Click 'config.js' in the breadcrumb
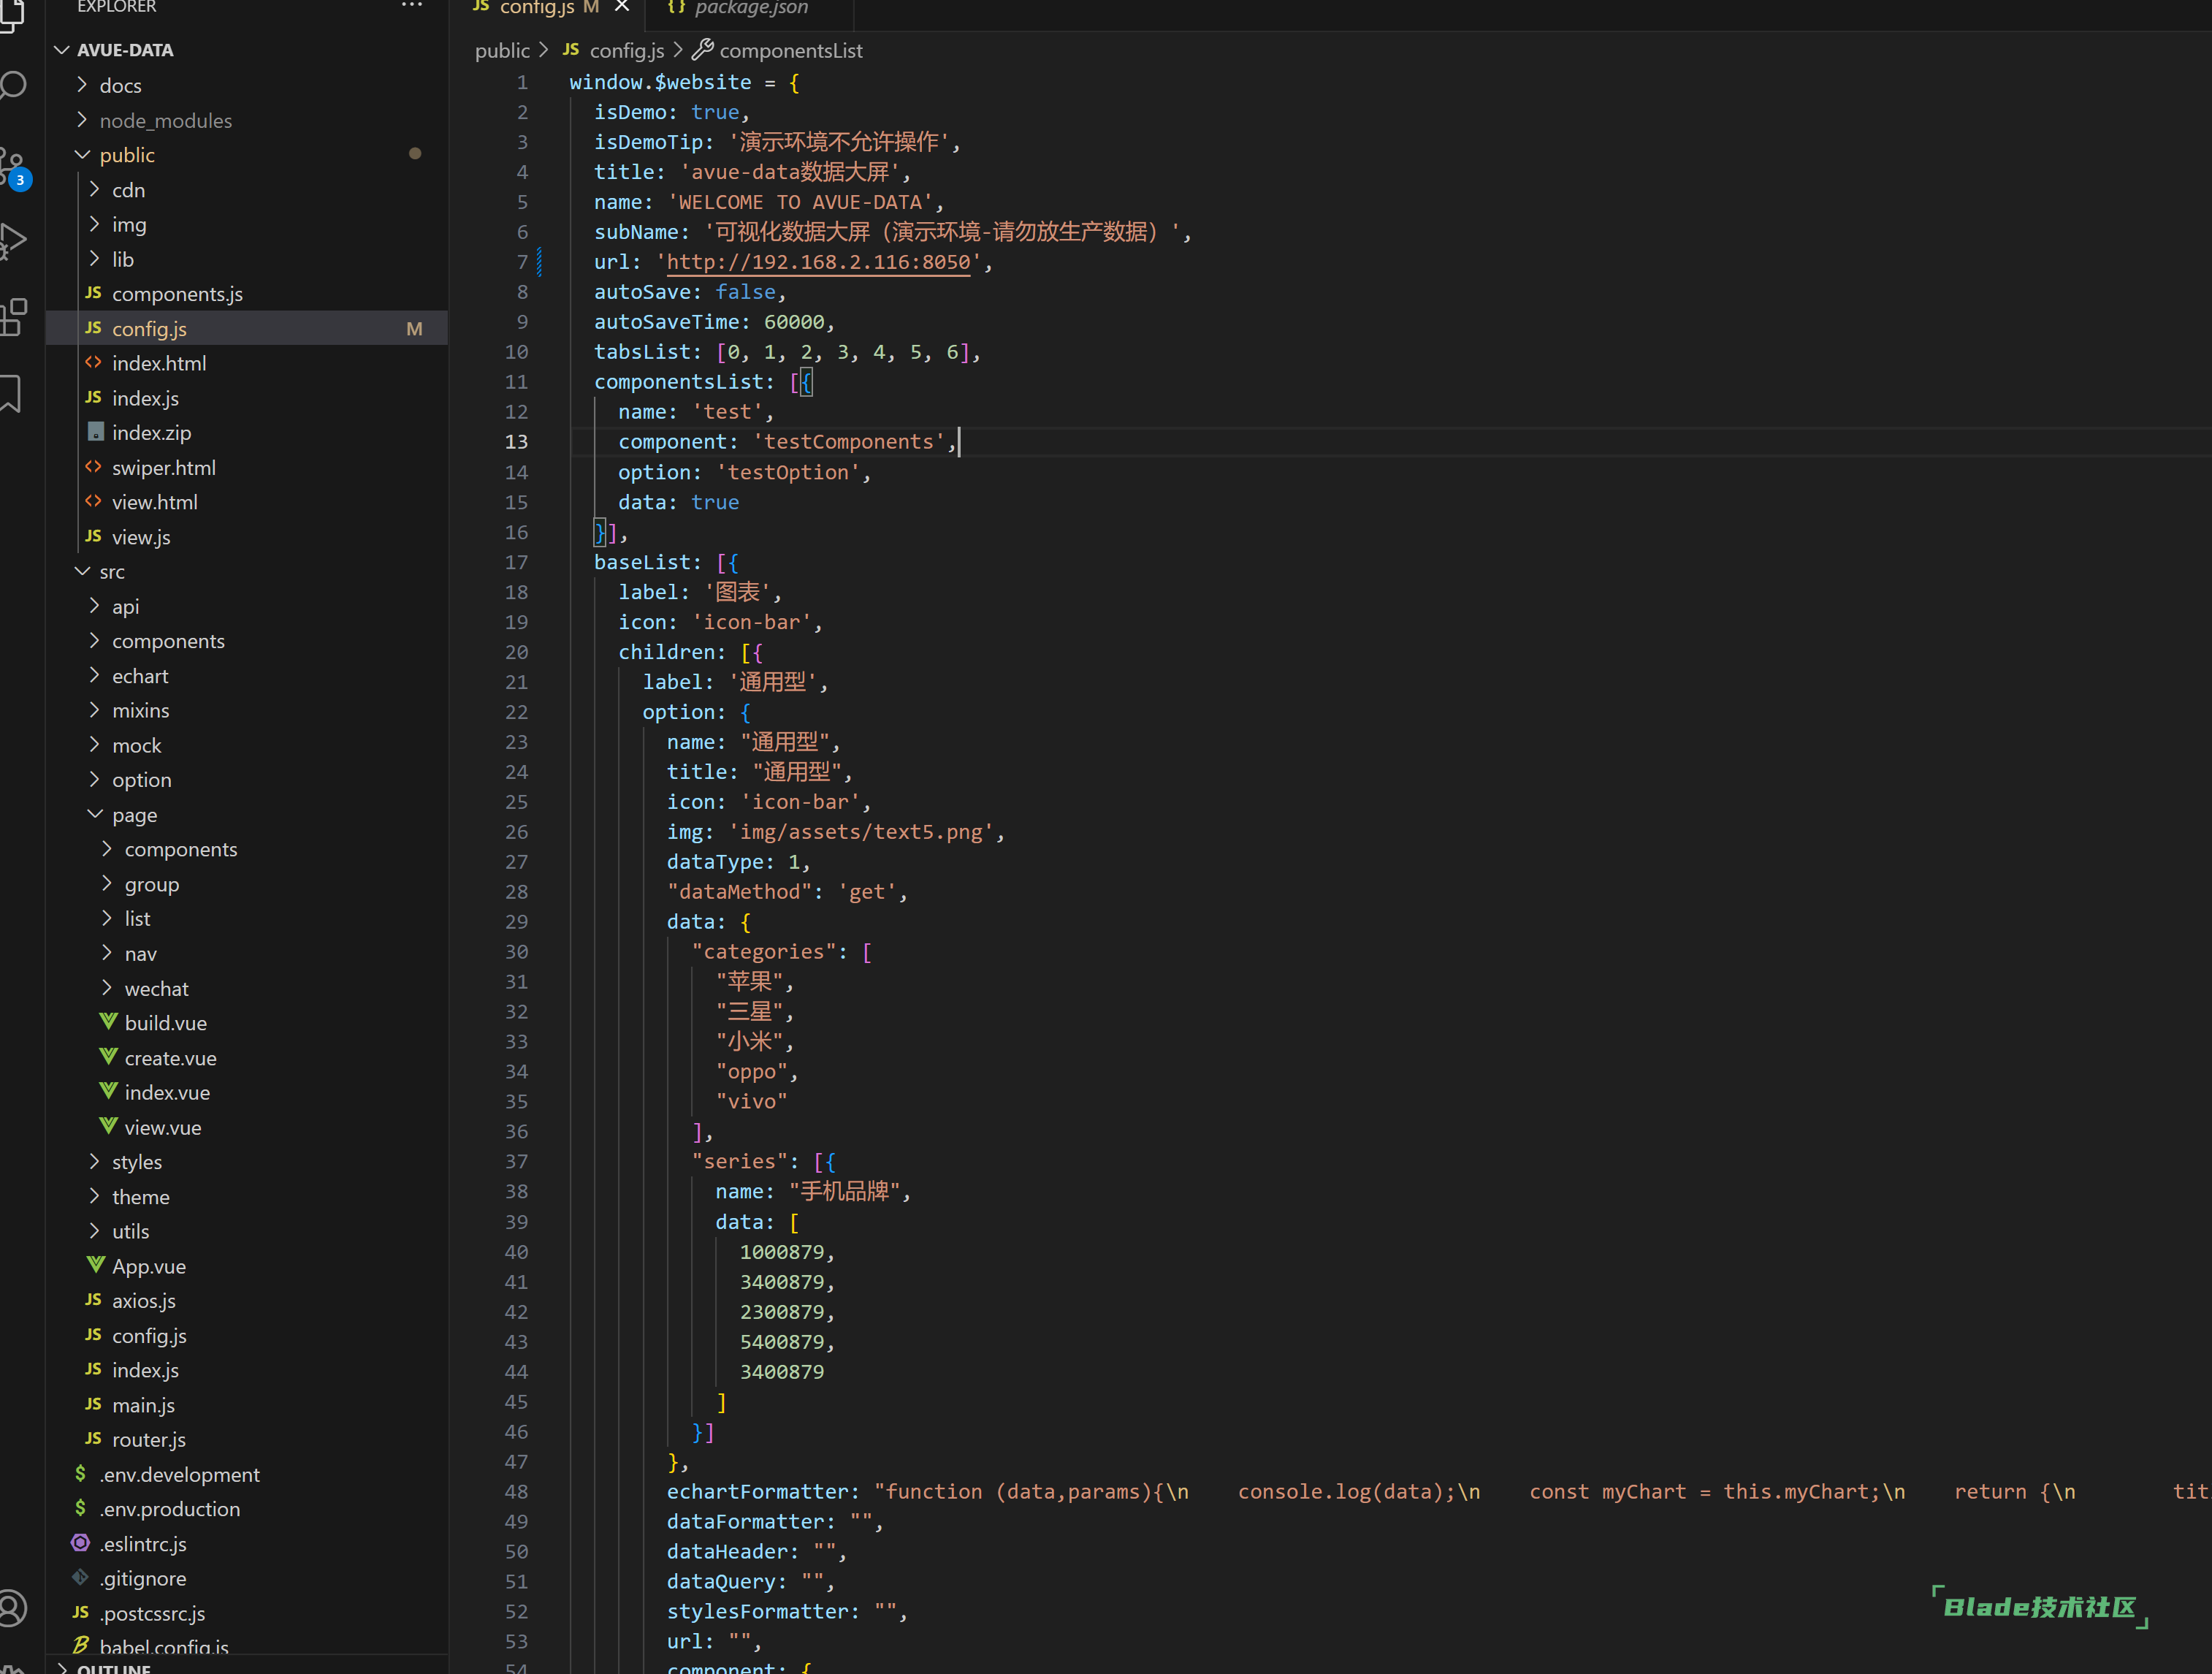This screenshot has height=1674, width=2212. tap(626, 50)
